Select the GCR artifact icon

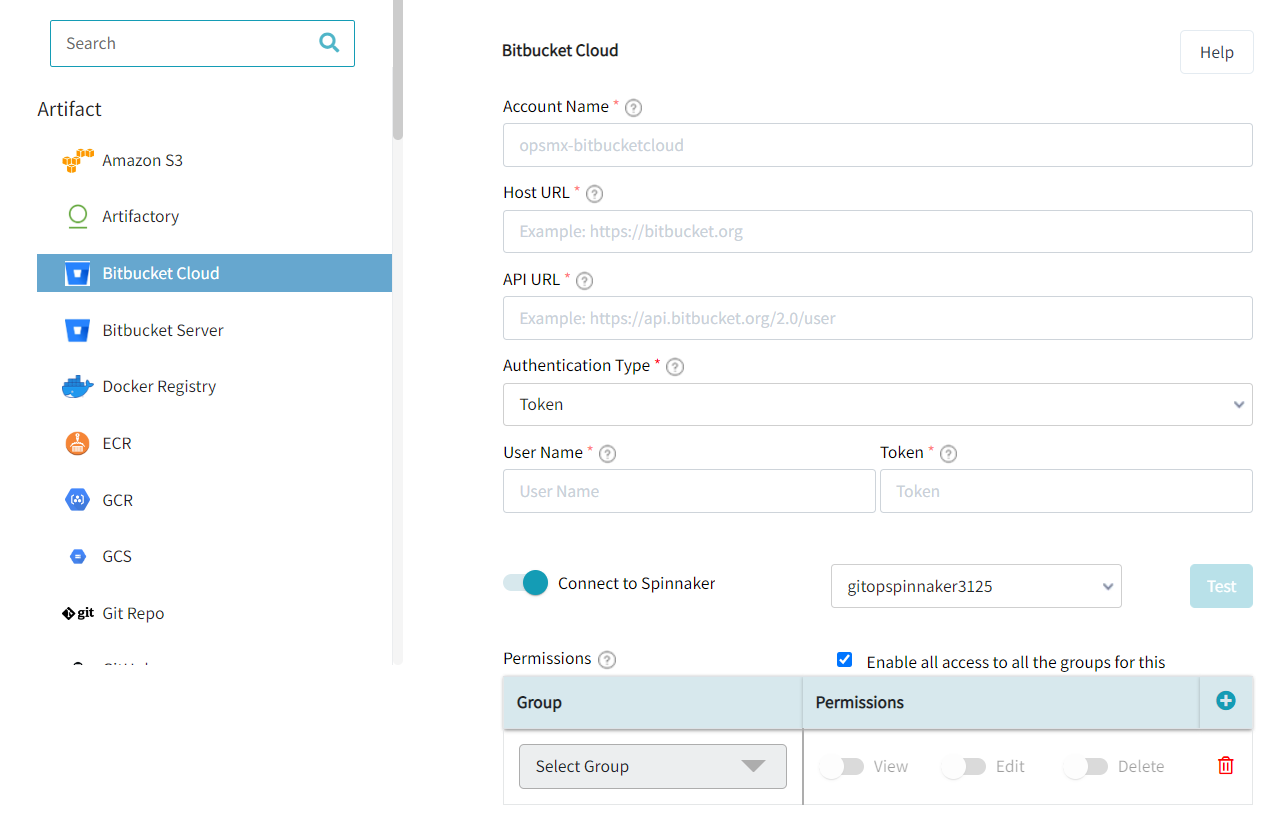(x=78, y=499)
